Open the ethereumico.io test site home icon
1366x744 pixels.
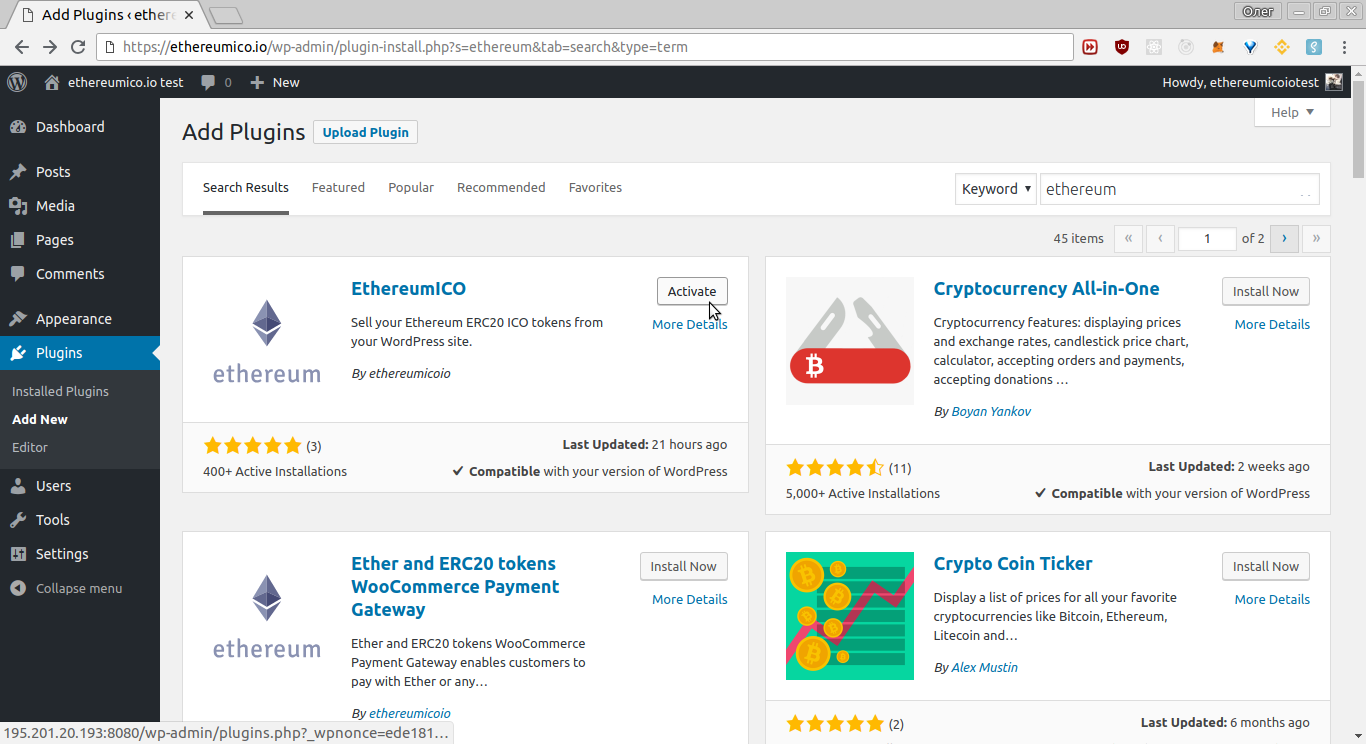click(x=52, y=82)
